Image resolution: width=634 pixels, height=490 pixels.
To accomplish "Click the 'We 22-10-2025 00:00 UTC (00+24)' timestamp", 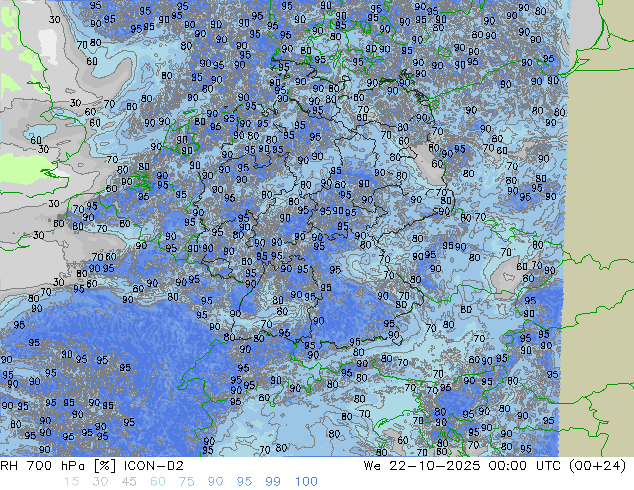I will point(495,466).
